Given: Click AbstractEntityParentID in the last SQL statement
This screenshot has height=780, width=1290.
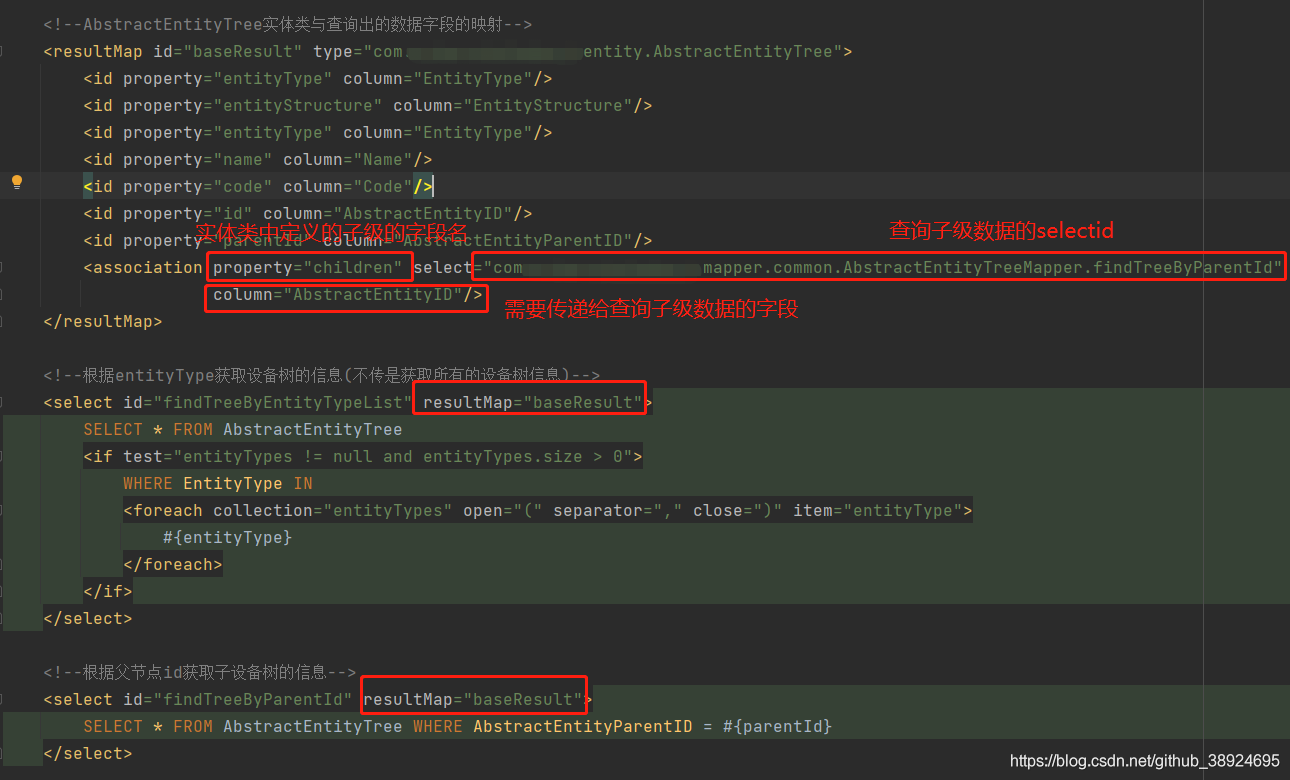Looking at the screenshot, I should pos(583,726).
